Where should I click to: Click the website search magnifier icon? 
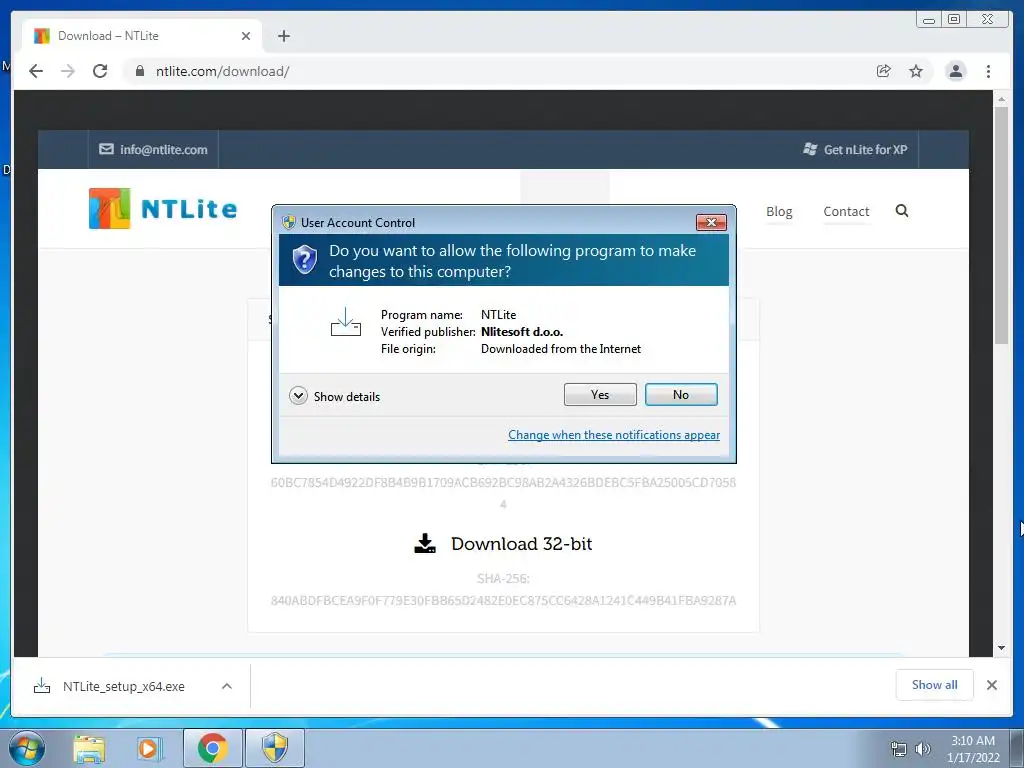902,210
